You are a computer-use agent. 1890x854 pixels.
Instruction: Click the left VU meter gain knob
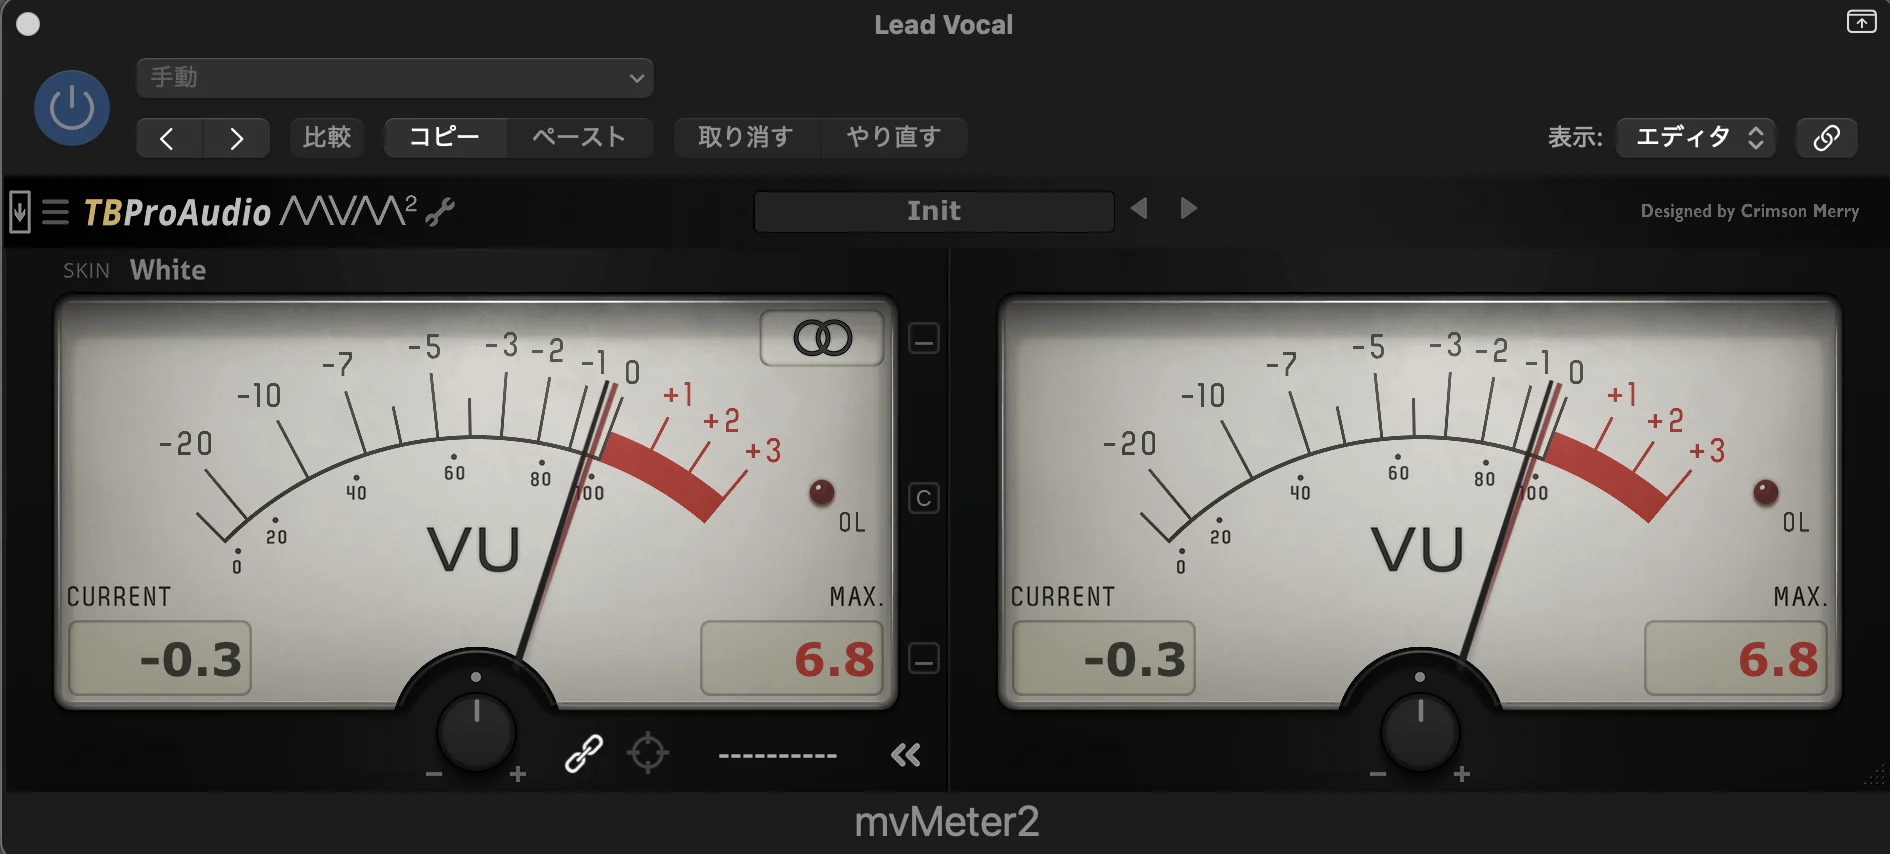[x=476, y=733]
